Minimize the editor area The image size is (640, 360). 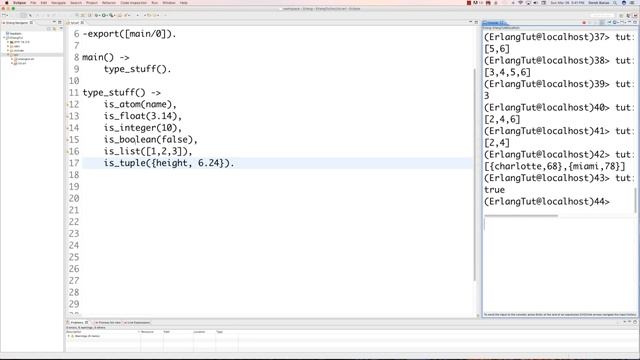click(x=470, y=22)
